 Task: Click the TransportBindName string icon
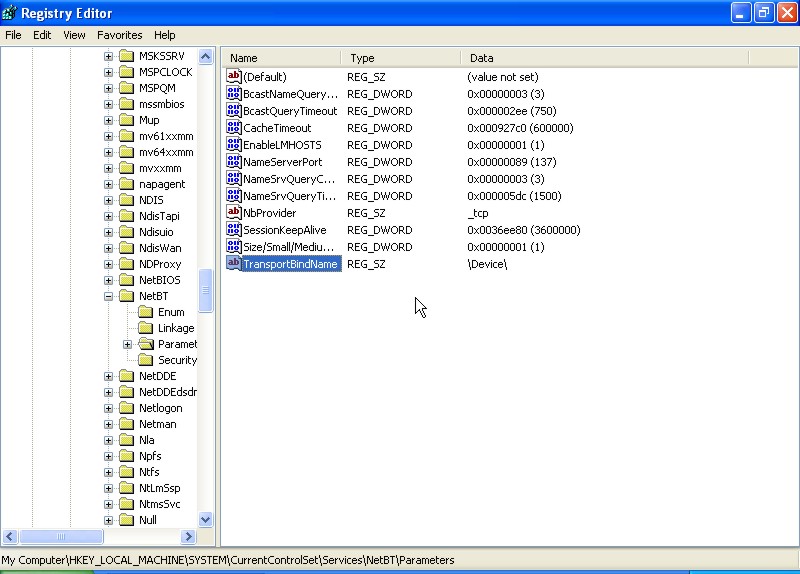[234, 263]
